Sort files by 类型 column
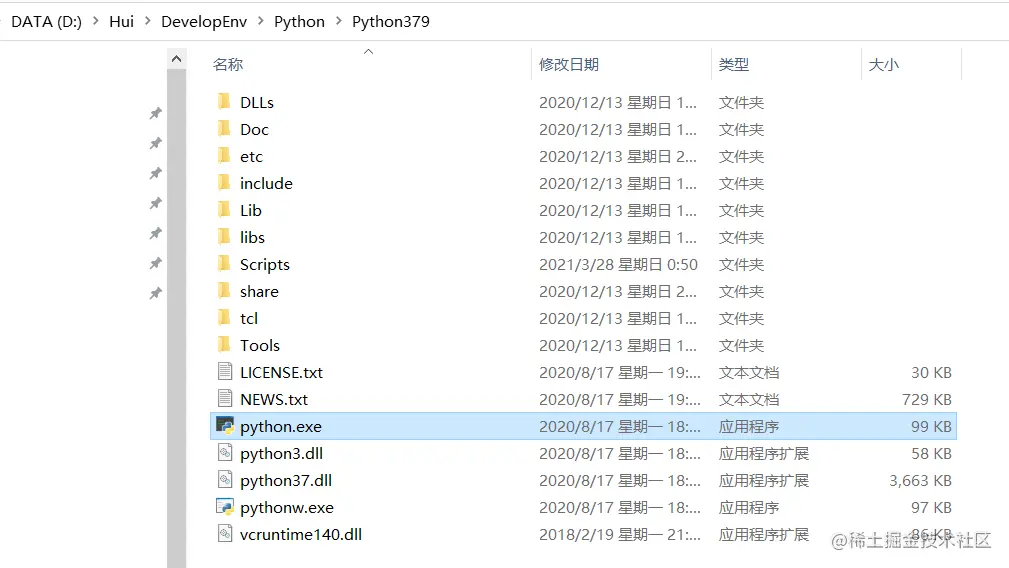The image size is (1009, 568). point(734,64)
